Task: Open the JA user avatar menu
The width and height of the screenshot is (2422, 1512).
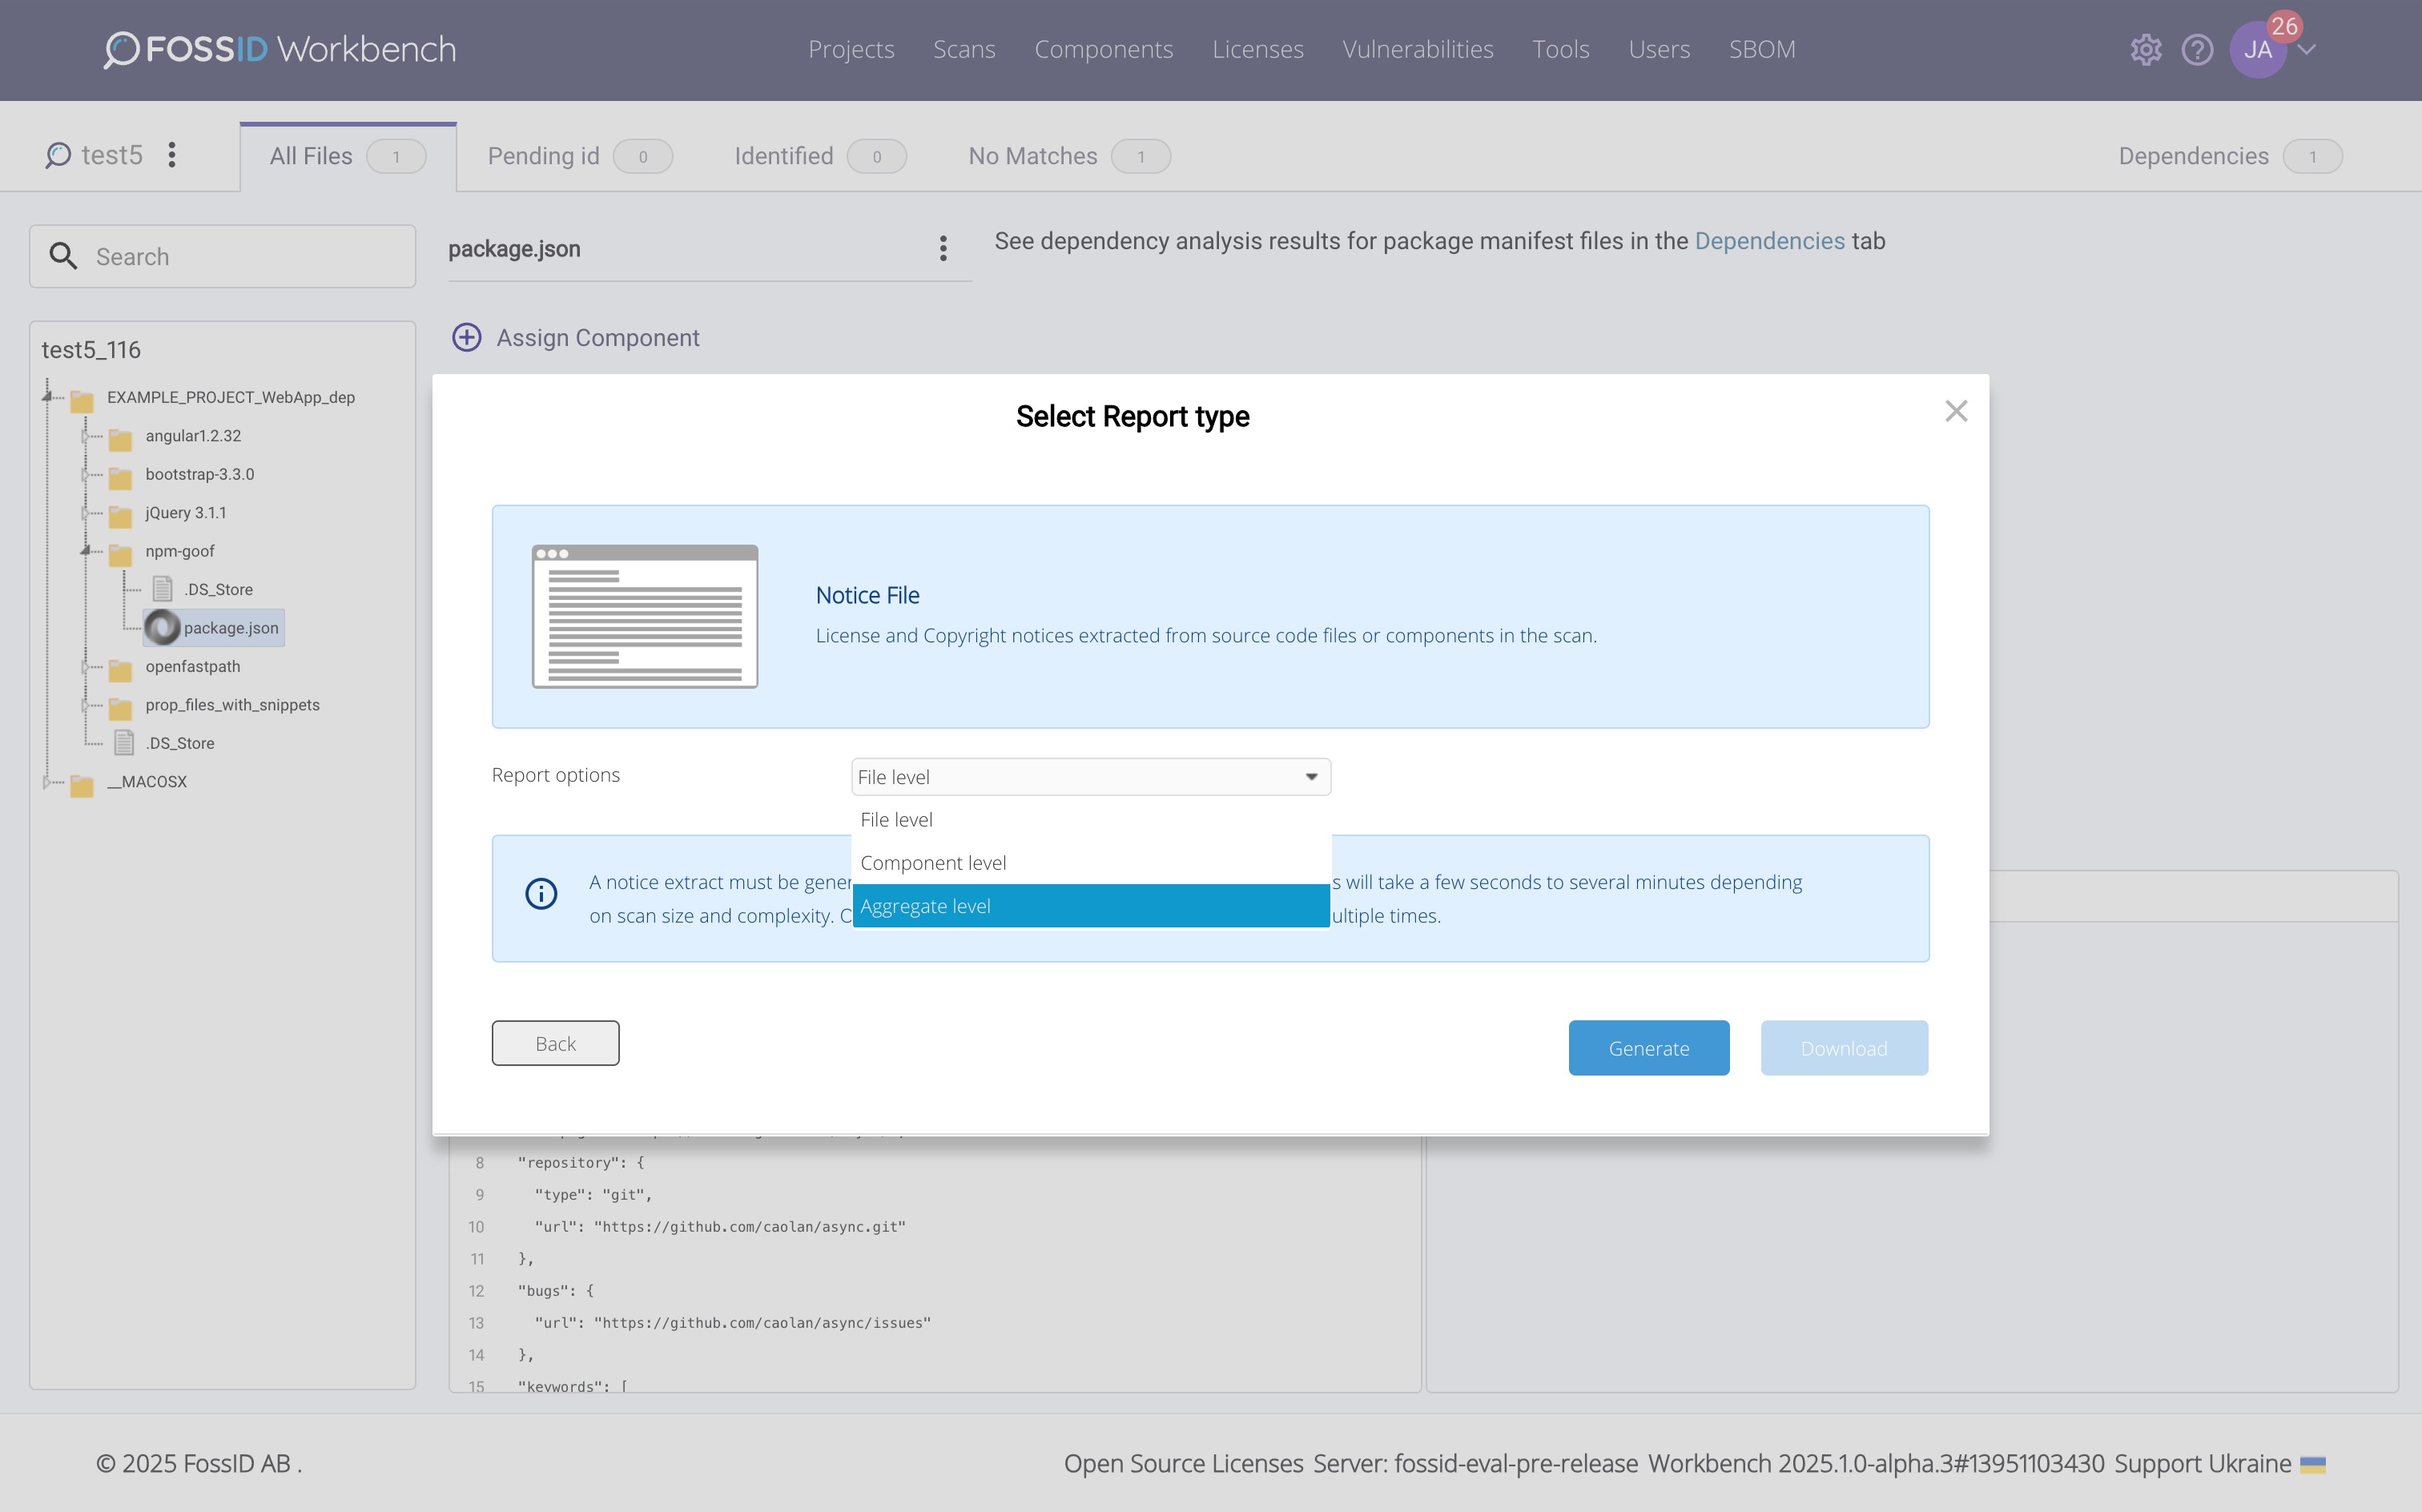Action: [2257, 49]
